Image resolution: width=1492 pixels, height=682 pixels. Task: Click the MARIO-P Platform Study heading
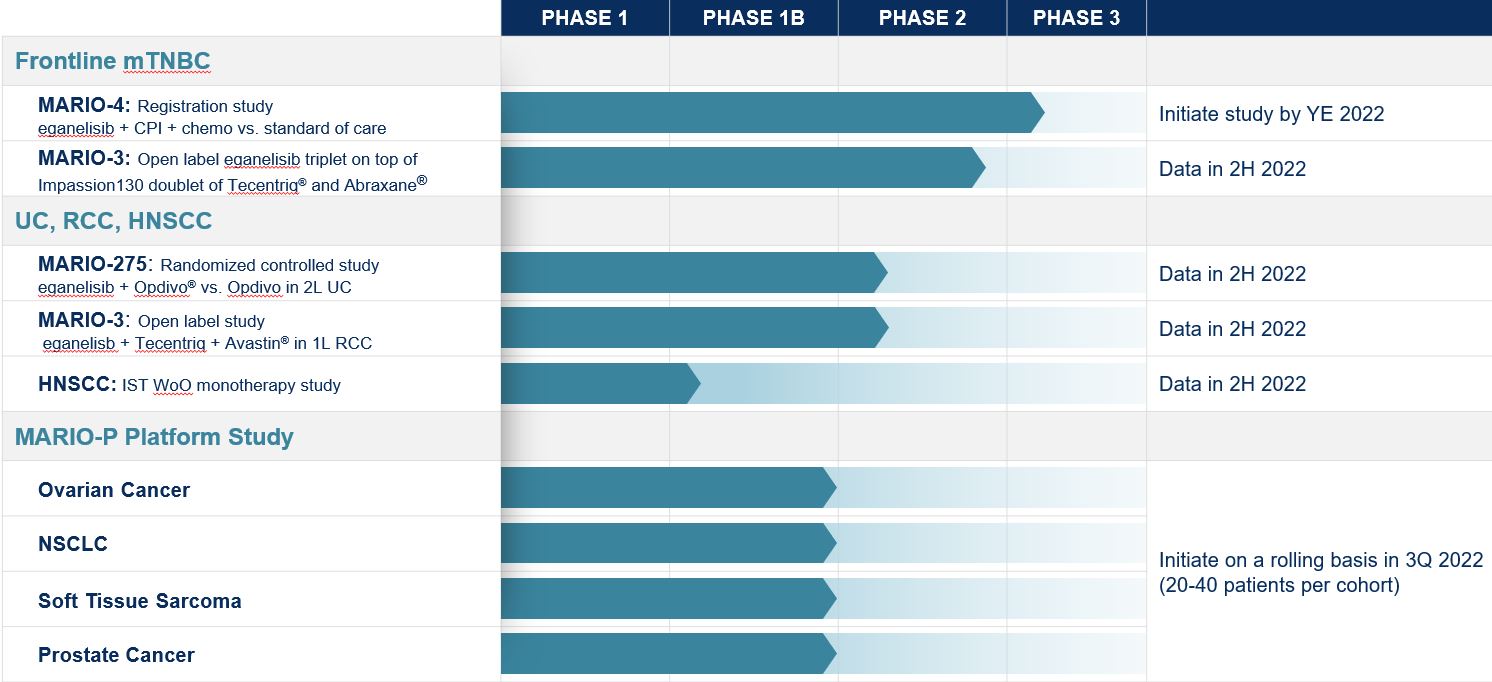[x=154, y=437]
